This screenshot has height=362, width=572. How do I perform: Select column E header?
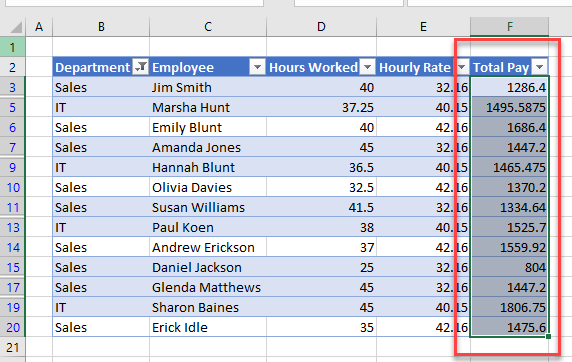(423, 27)
